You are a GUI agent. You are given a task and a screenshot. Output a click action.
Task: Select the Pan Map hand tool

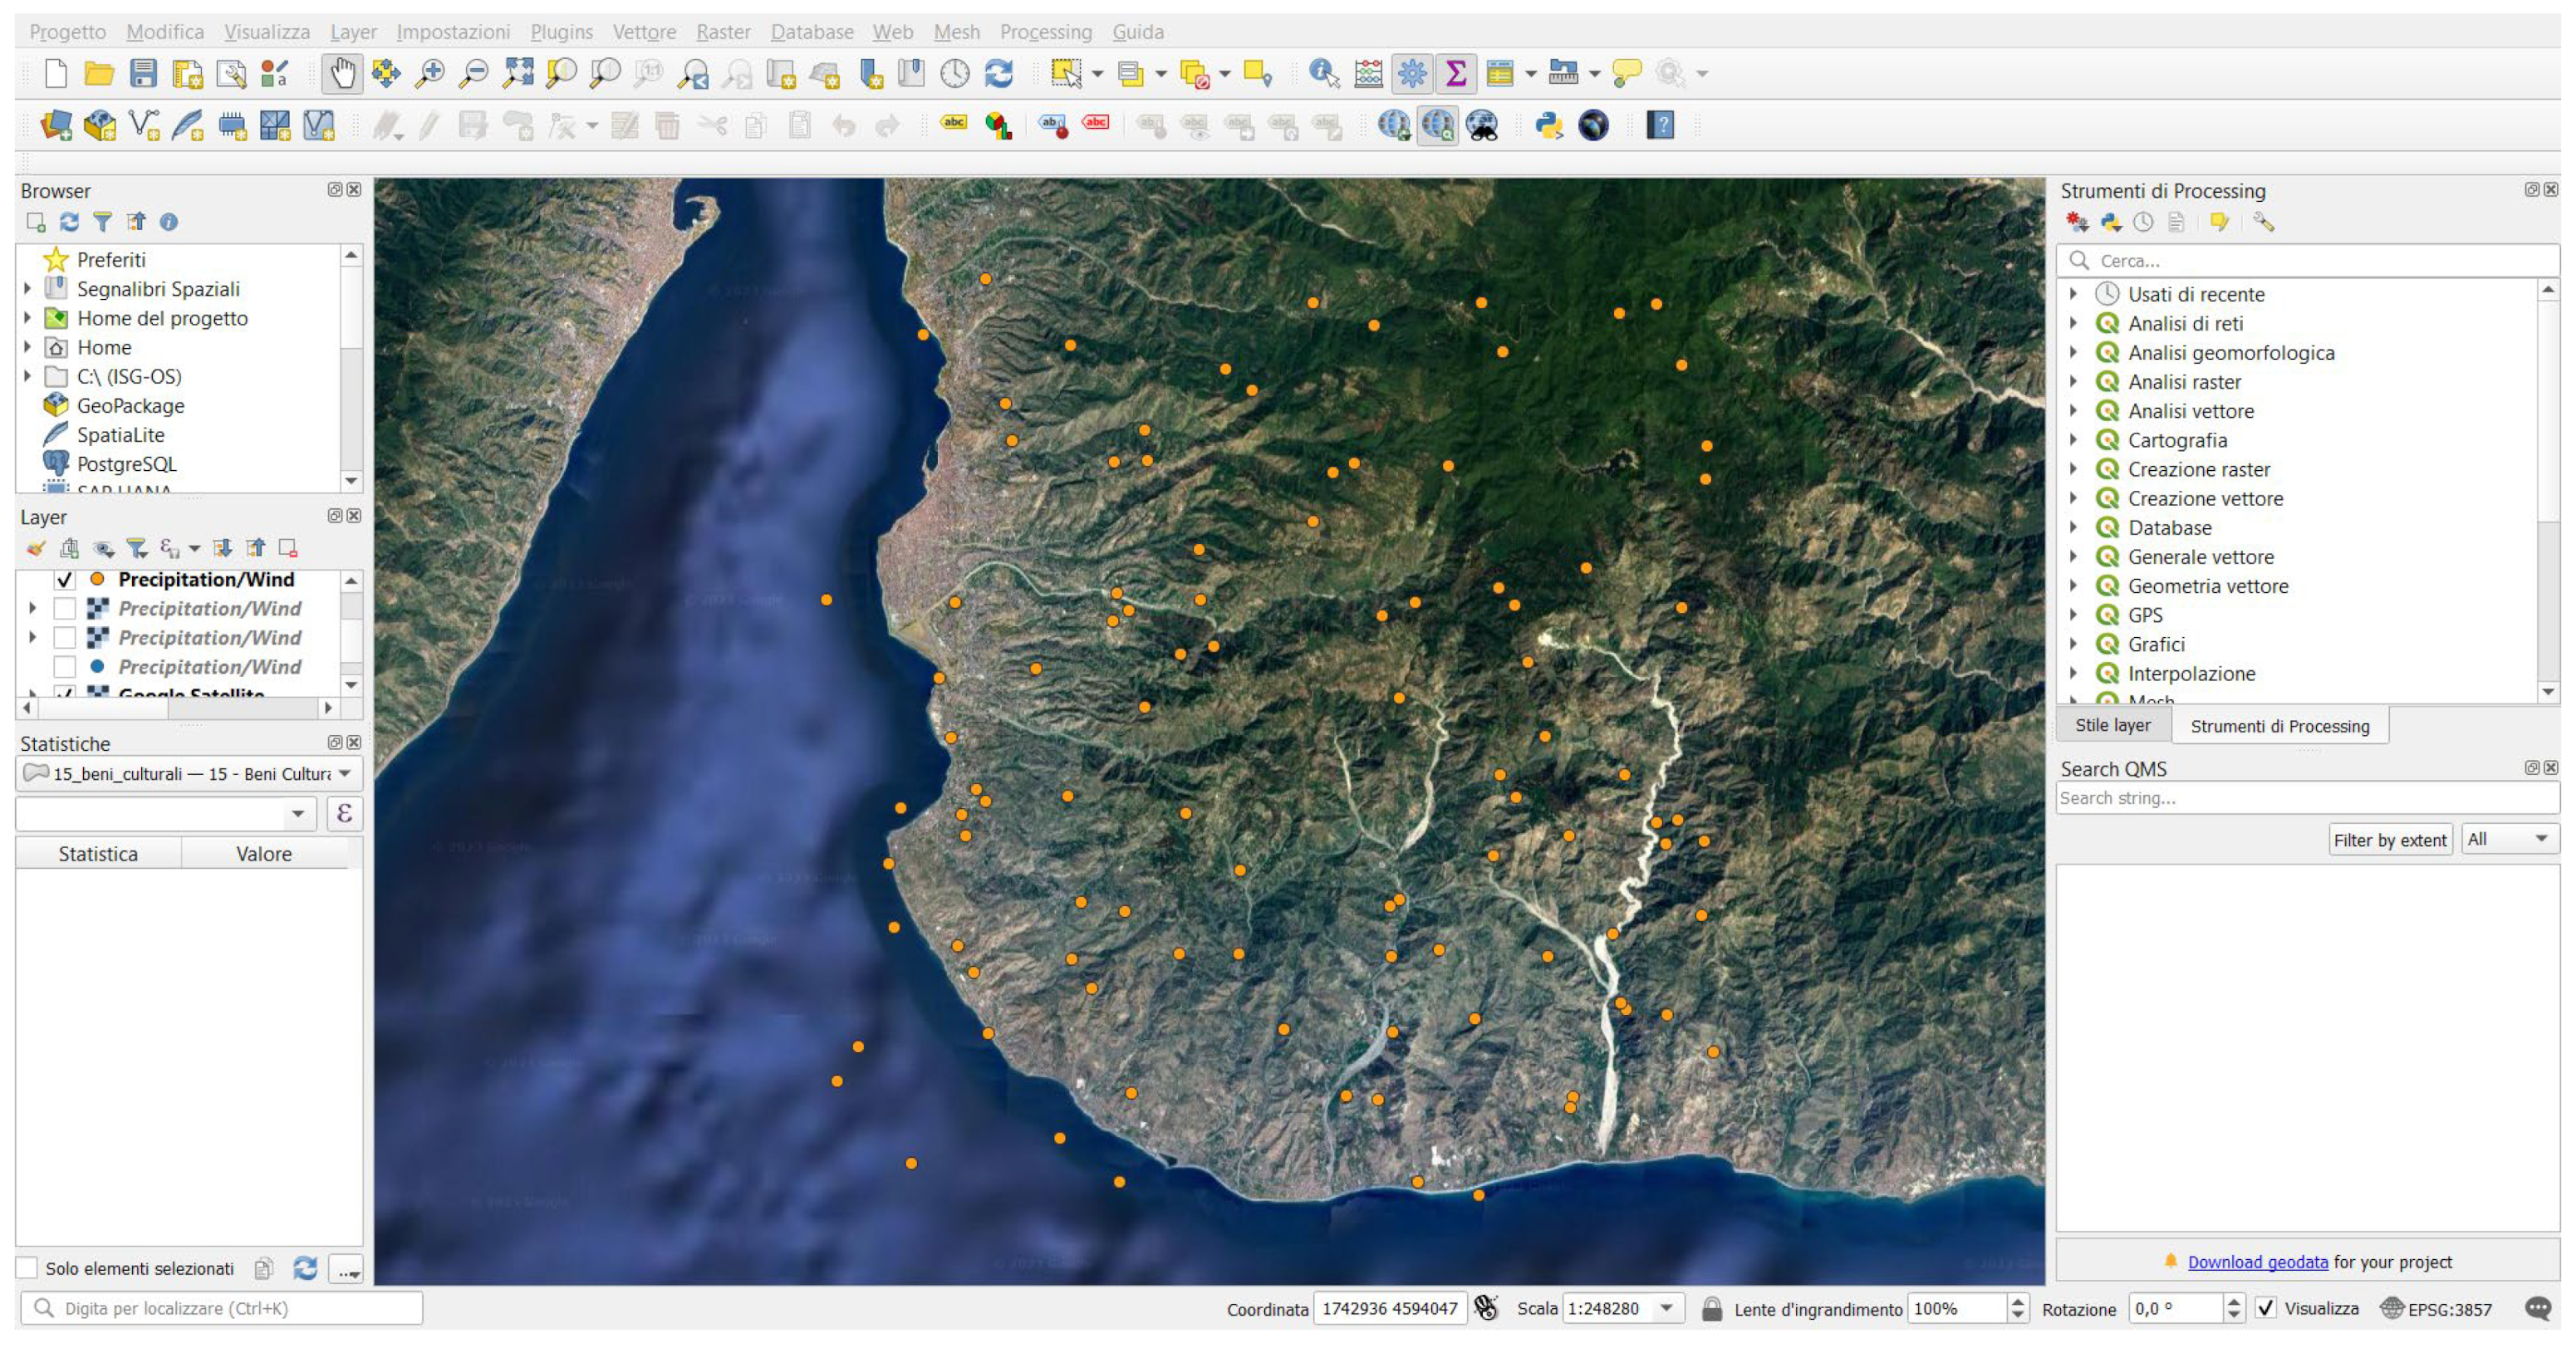pyautogui.click(x=342, y=73)
